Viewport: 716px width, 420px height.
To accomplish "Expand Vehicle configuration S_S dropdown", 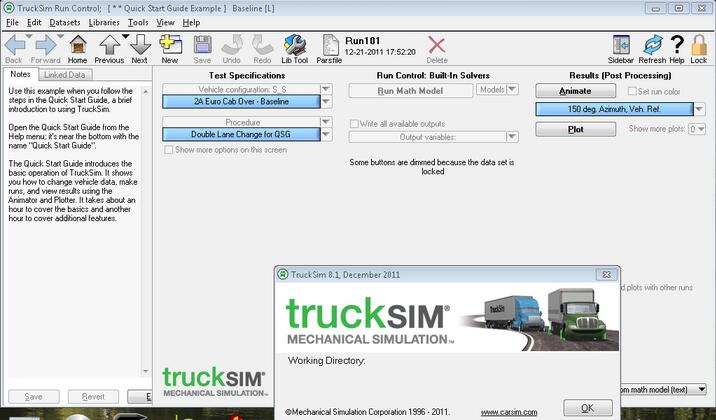I will click(x=326, y=89).
